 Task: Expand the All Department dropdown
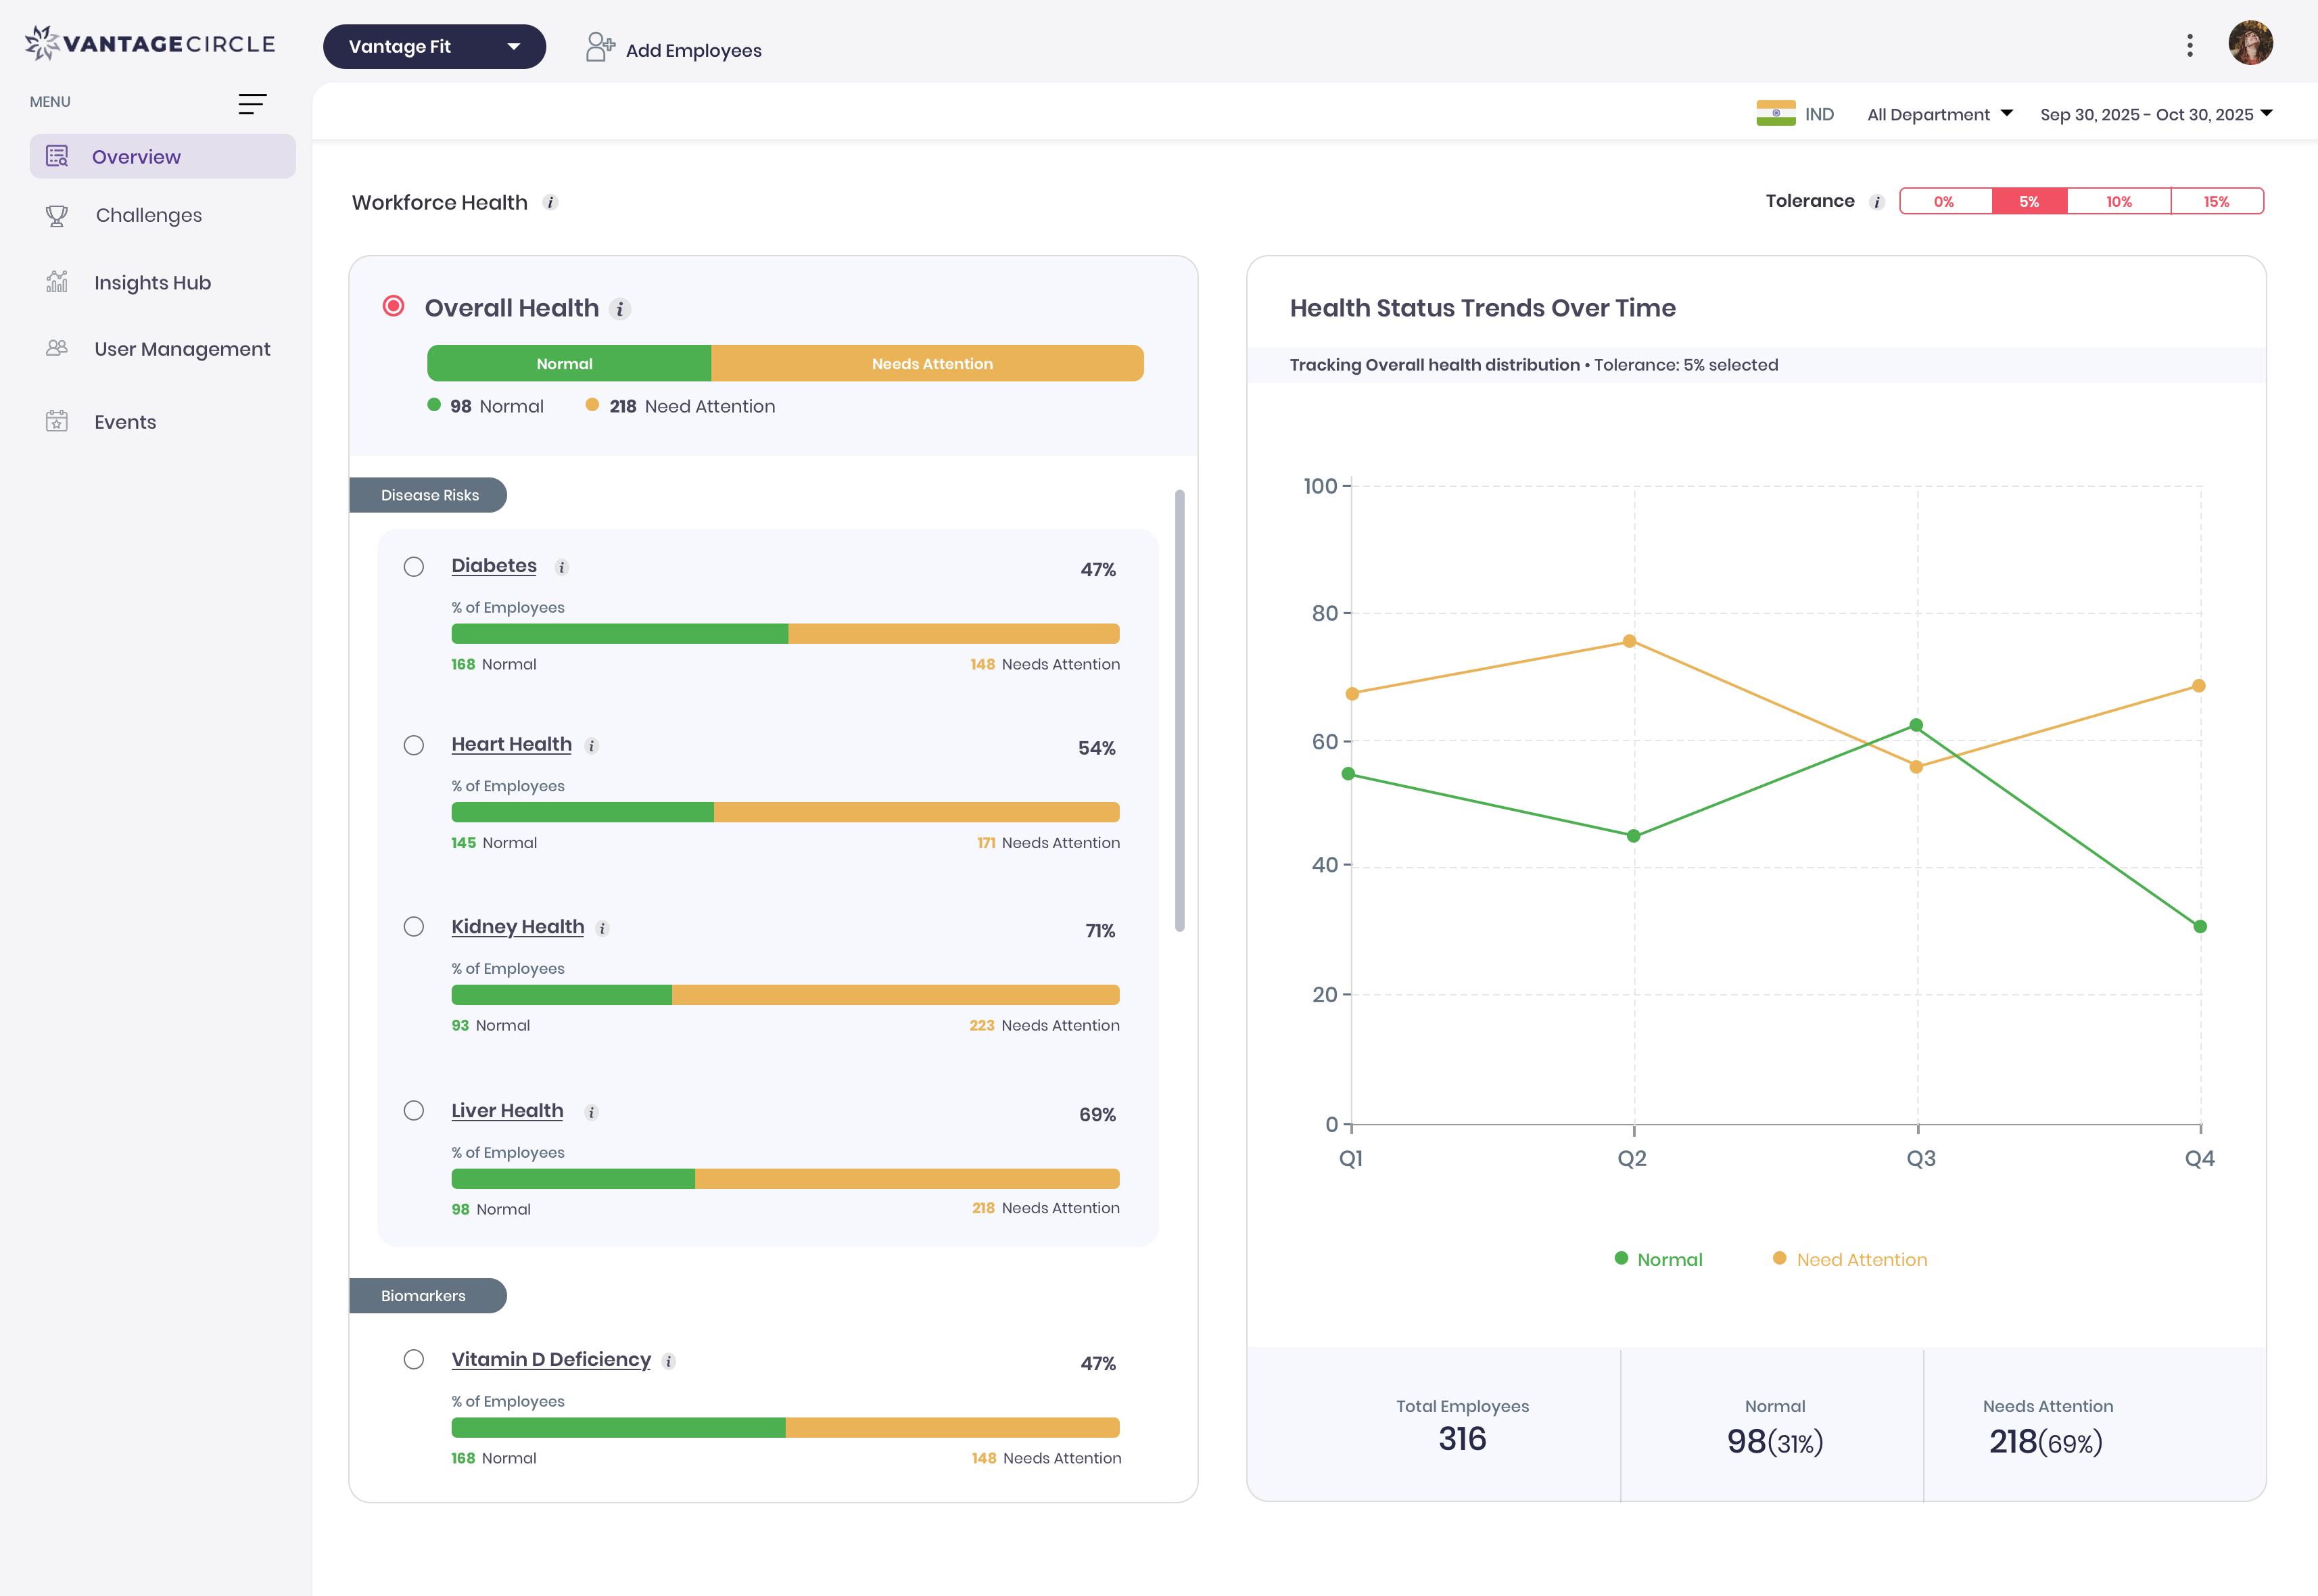pos(1939,114)
